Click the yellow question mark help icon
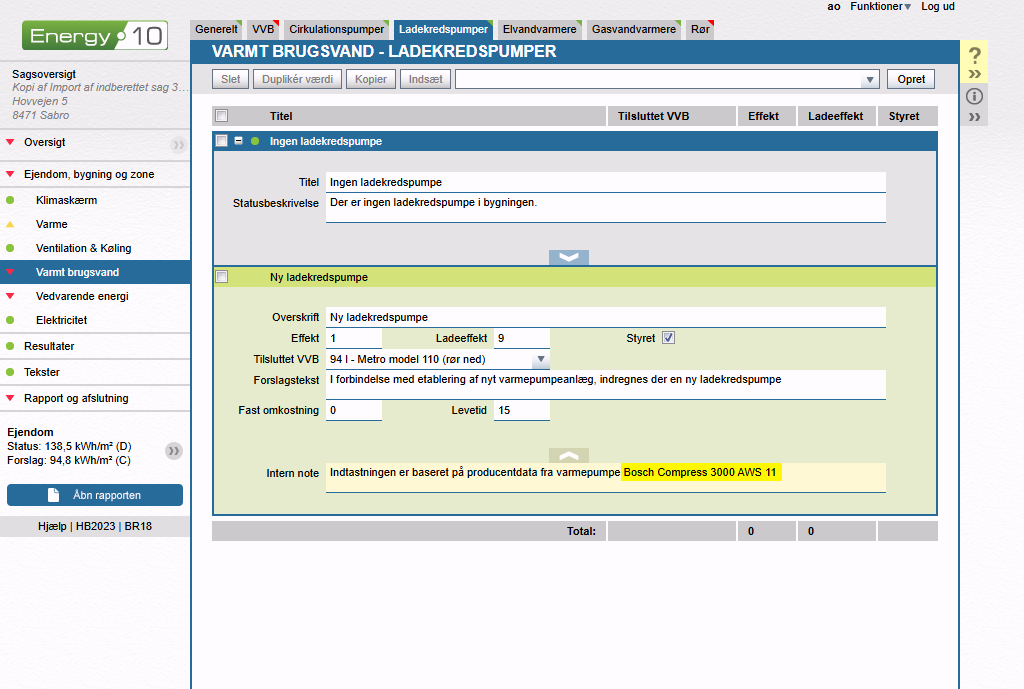 tap(975, 56)
